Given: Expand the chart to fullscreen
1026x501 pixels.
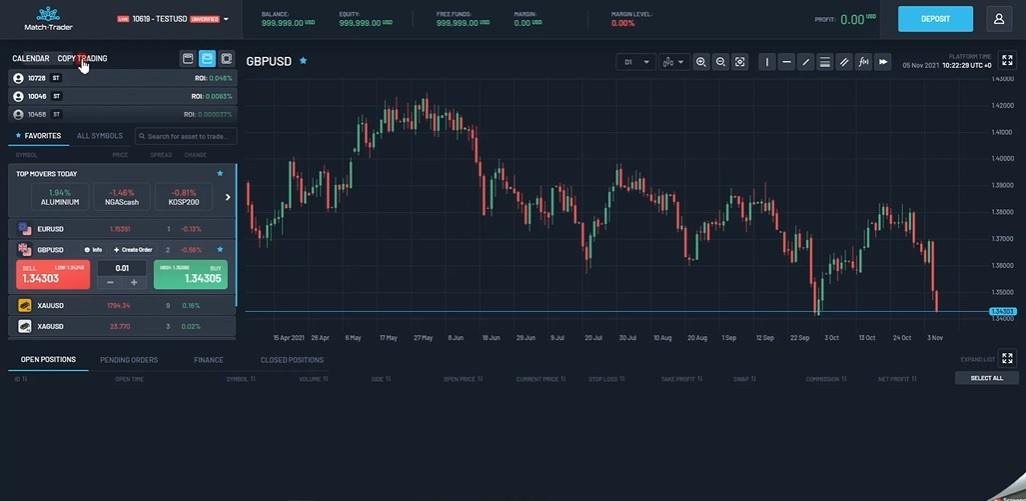Looking at the screenshot, I should tap(1007, 61).
